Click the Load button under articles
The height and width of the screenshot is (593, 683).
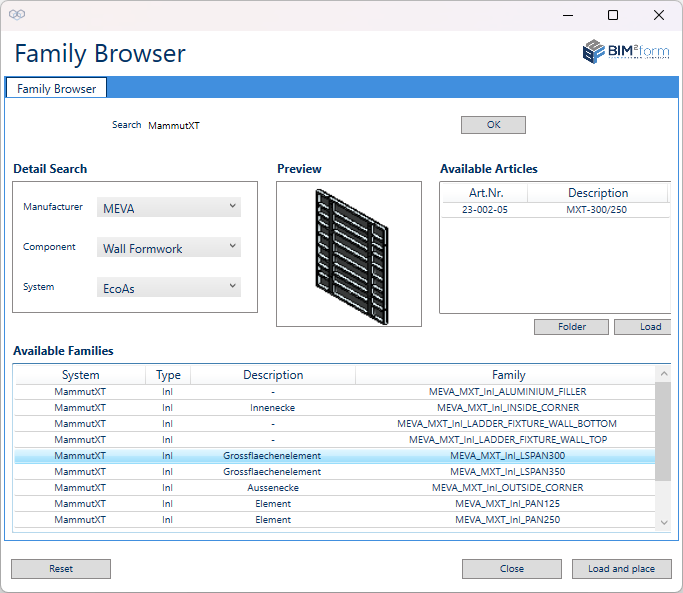click(643, 327)
